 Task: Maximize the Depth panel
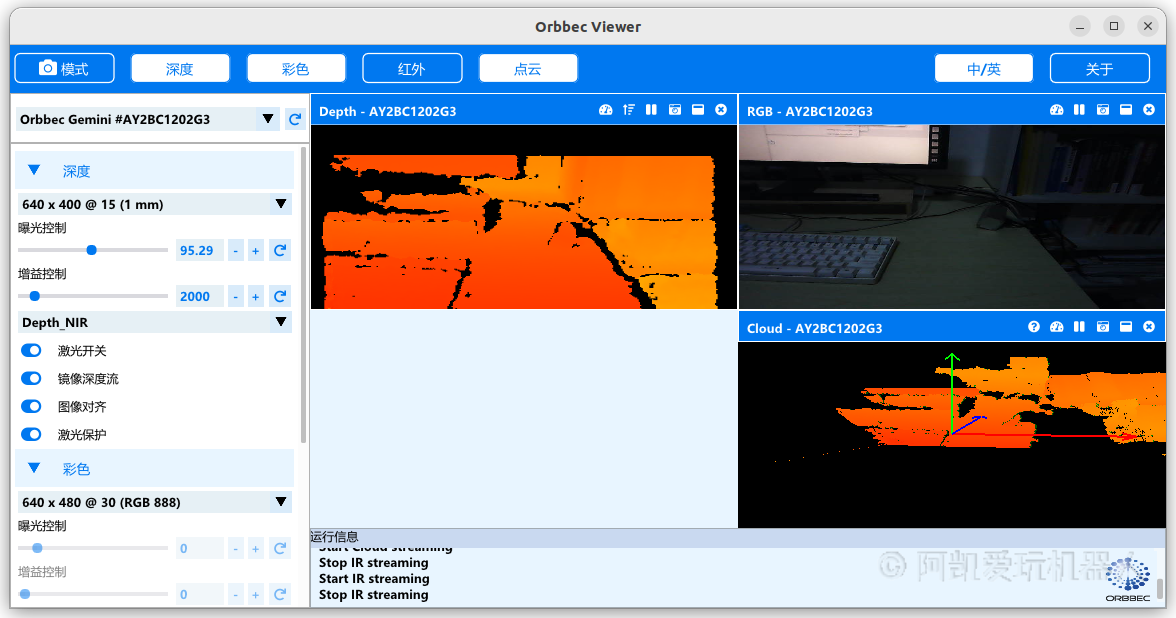[x=698, y=110]
